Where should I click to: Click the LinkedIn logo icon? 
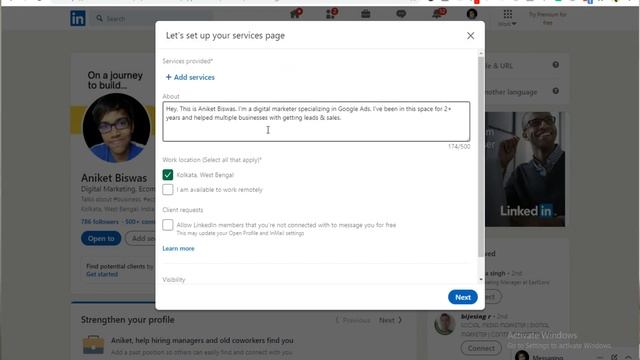(78, 18)
